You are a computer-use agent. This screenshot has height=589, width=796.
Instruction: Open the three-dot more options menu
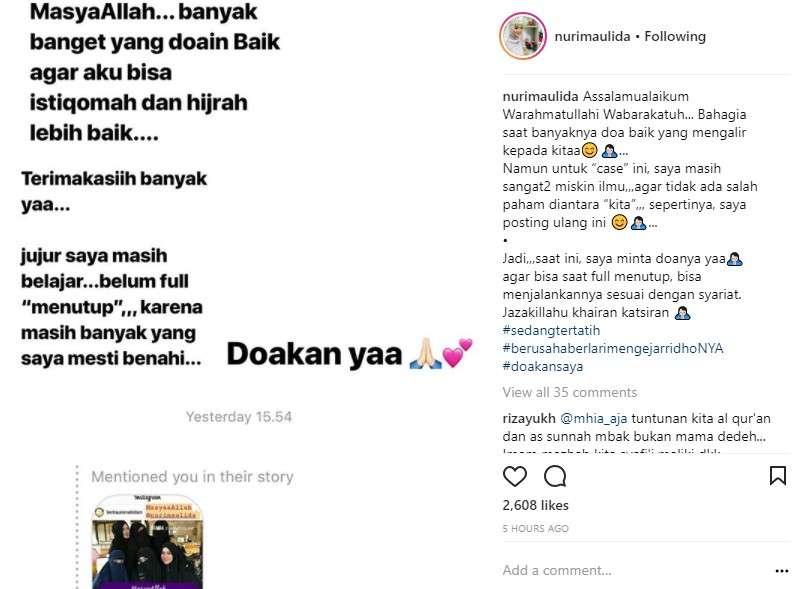[782, 571]
